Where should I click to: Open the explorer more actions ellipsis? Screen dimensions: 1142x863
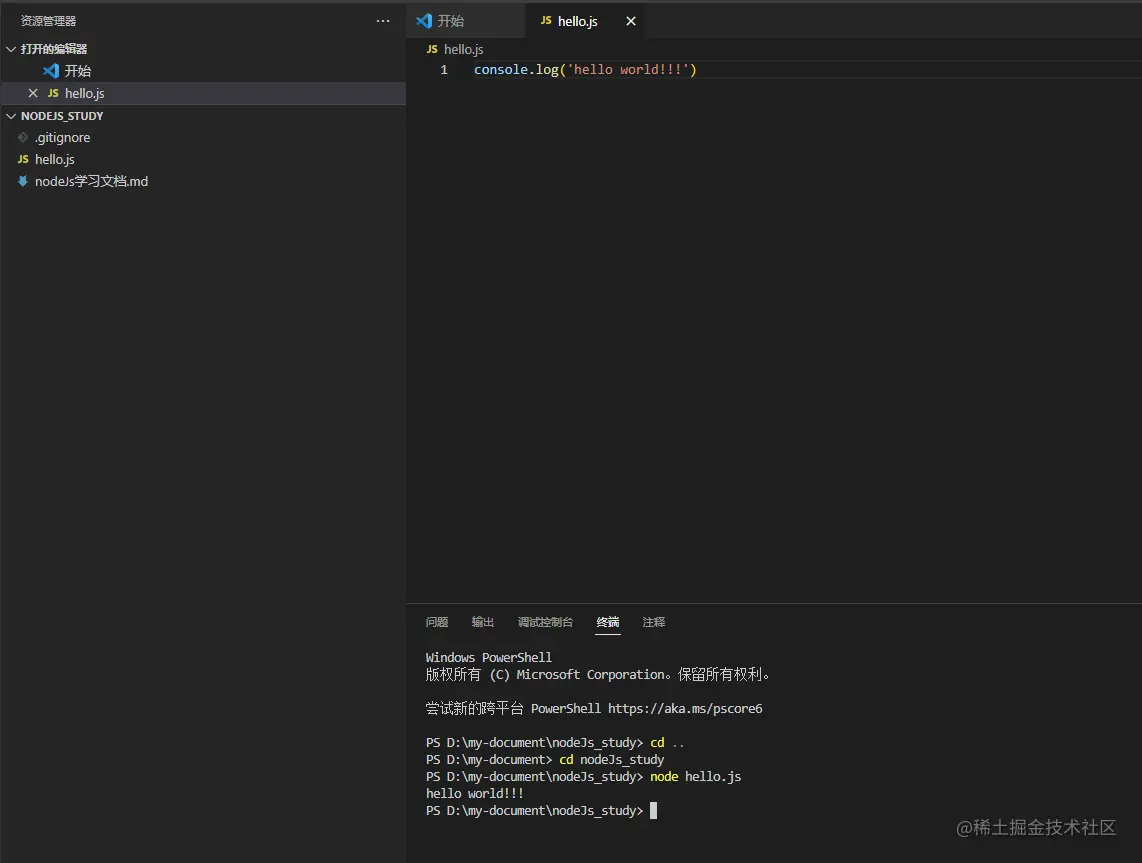click(382, 21)
